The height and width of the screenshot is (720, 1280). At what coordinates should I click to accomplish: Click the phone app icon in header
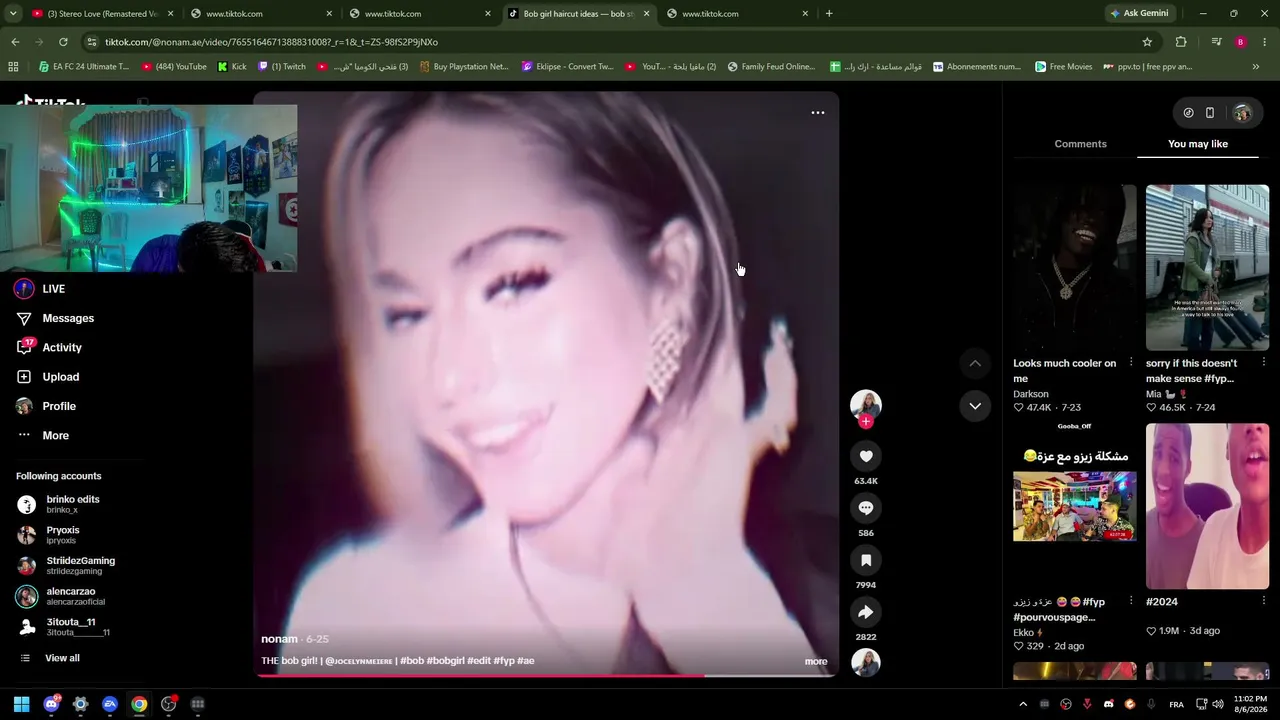pos(1210,113)
